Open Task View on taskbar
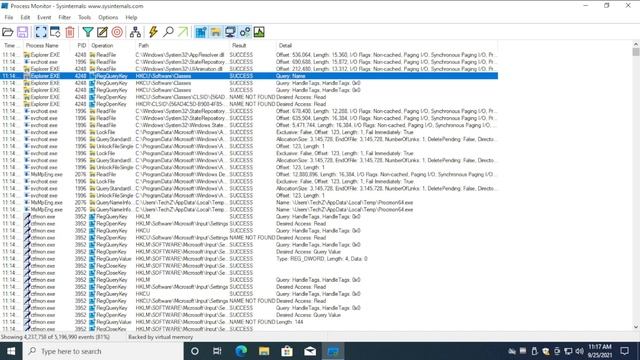This screenshot has width=640, height=360. (217, 351)
